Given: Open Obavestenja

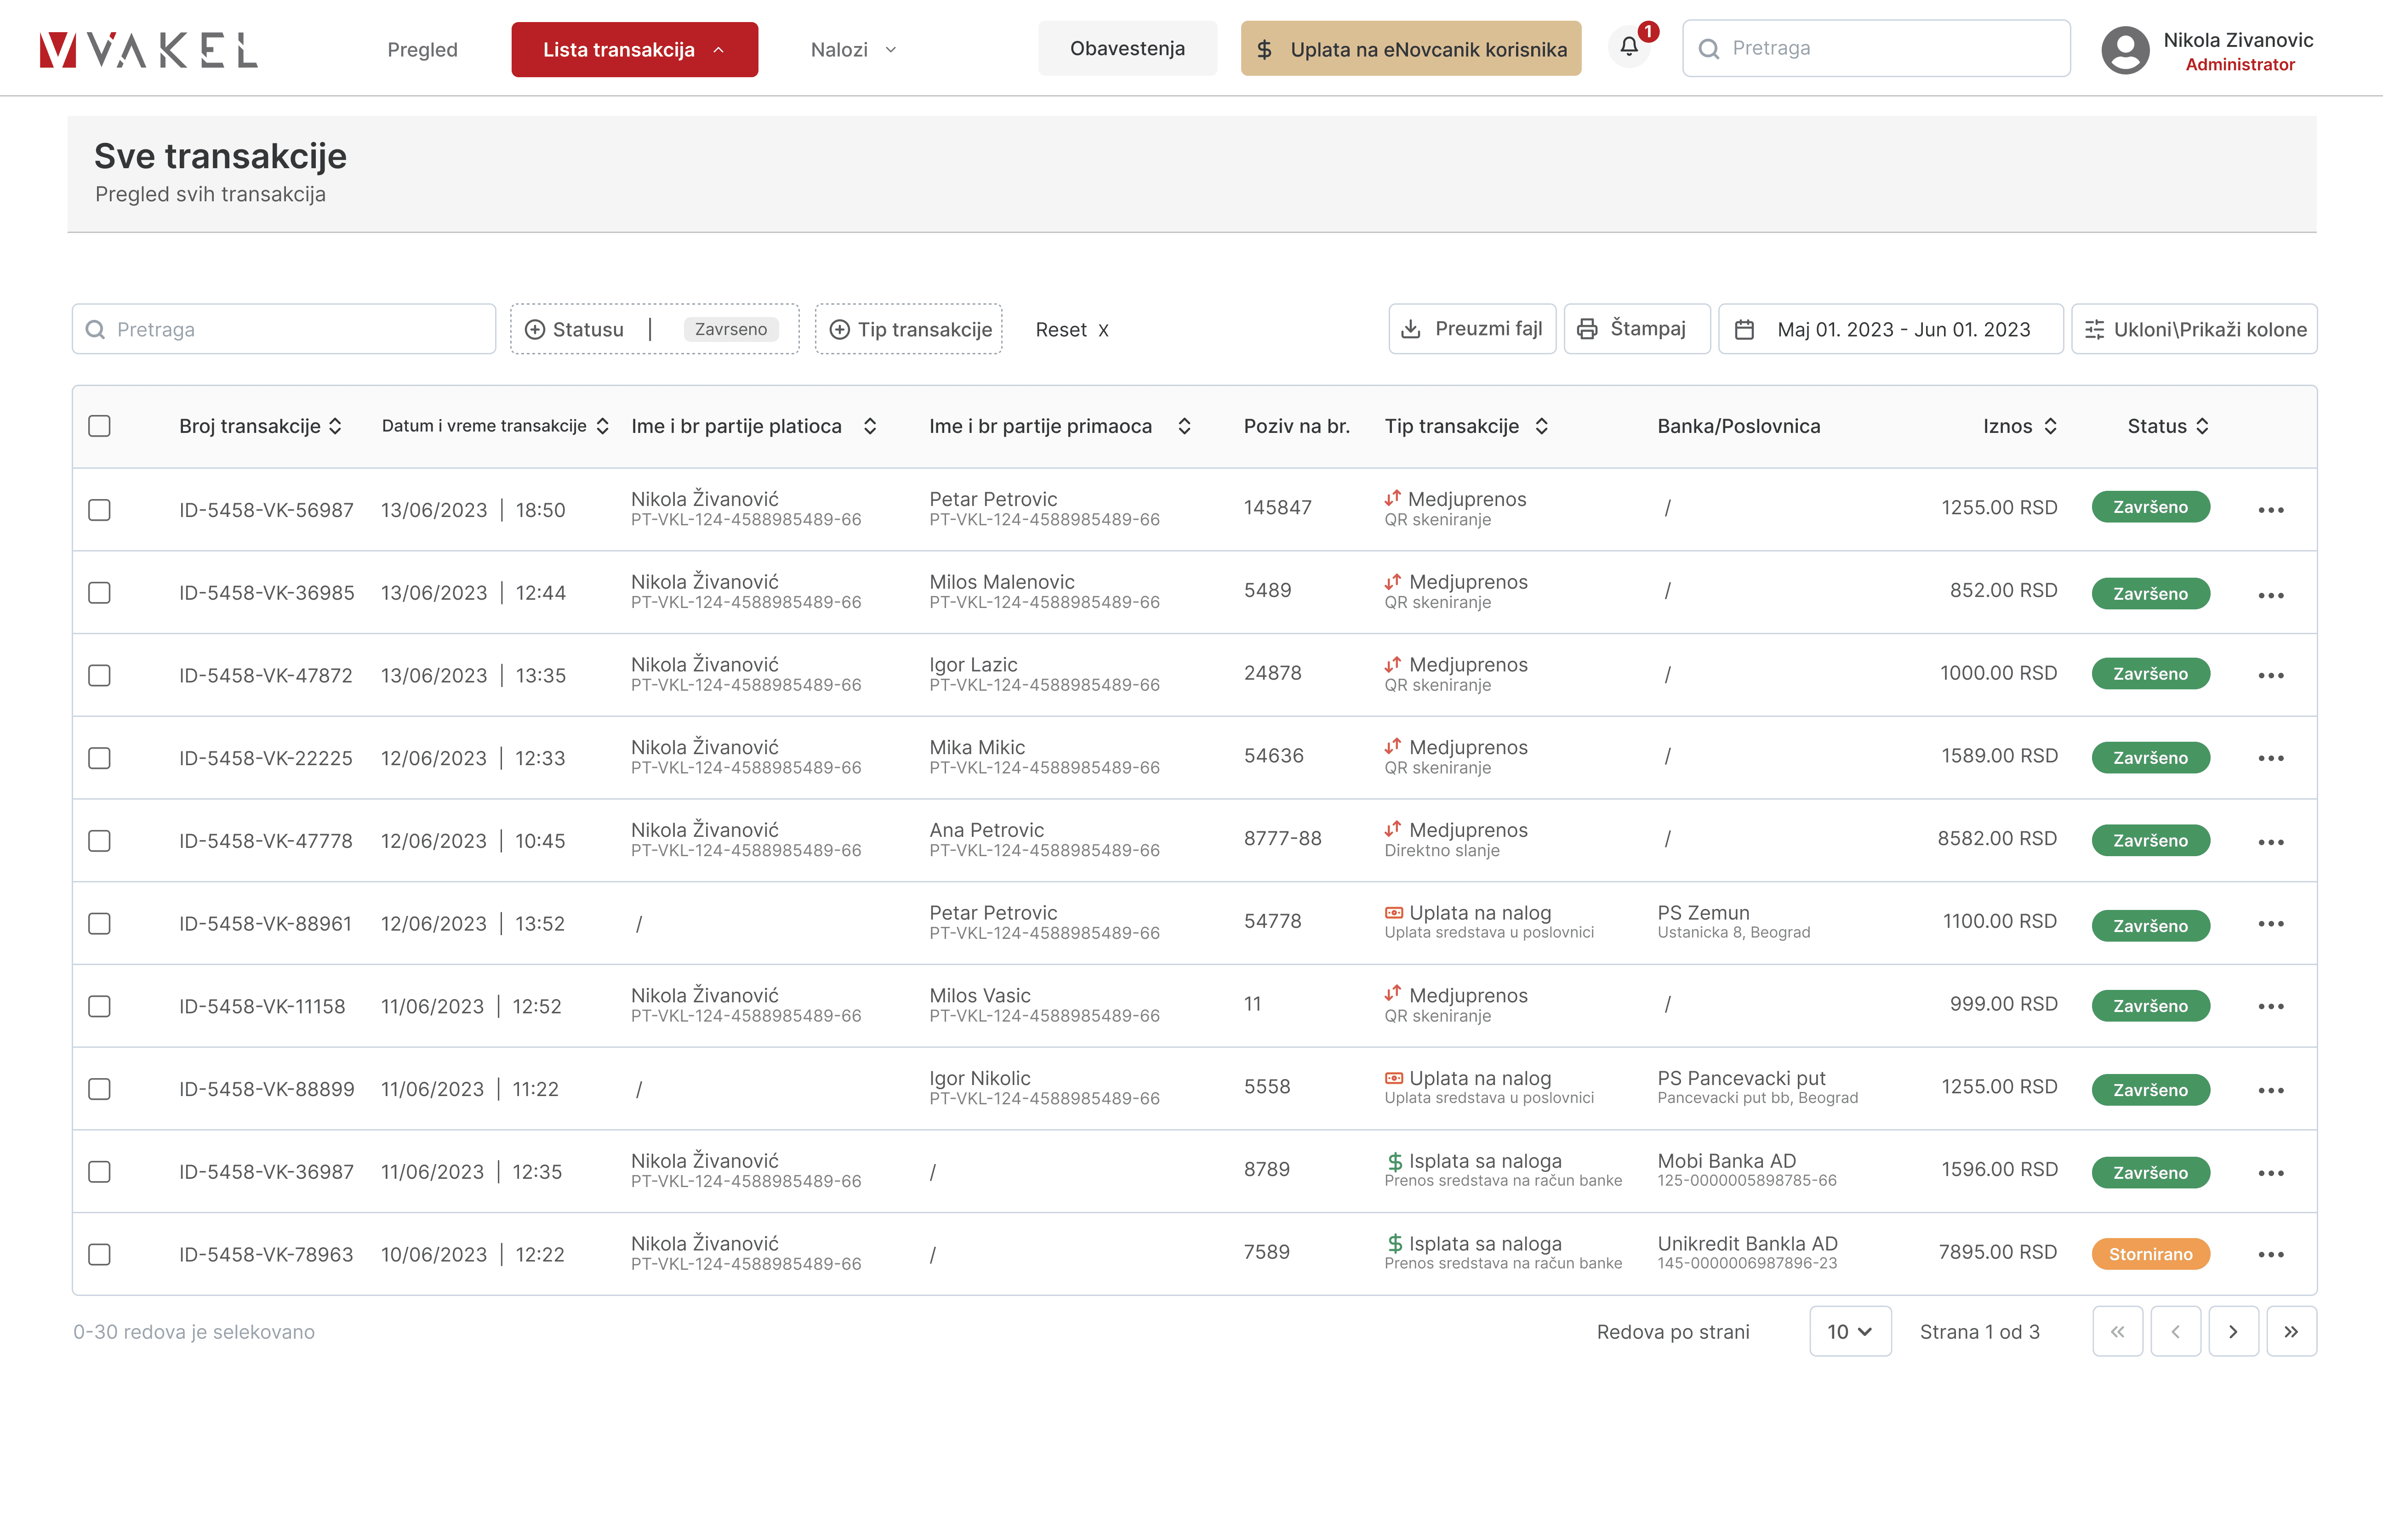Looking at the screenshot, I should (x=1127, y=48).
